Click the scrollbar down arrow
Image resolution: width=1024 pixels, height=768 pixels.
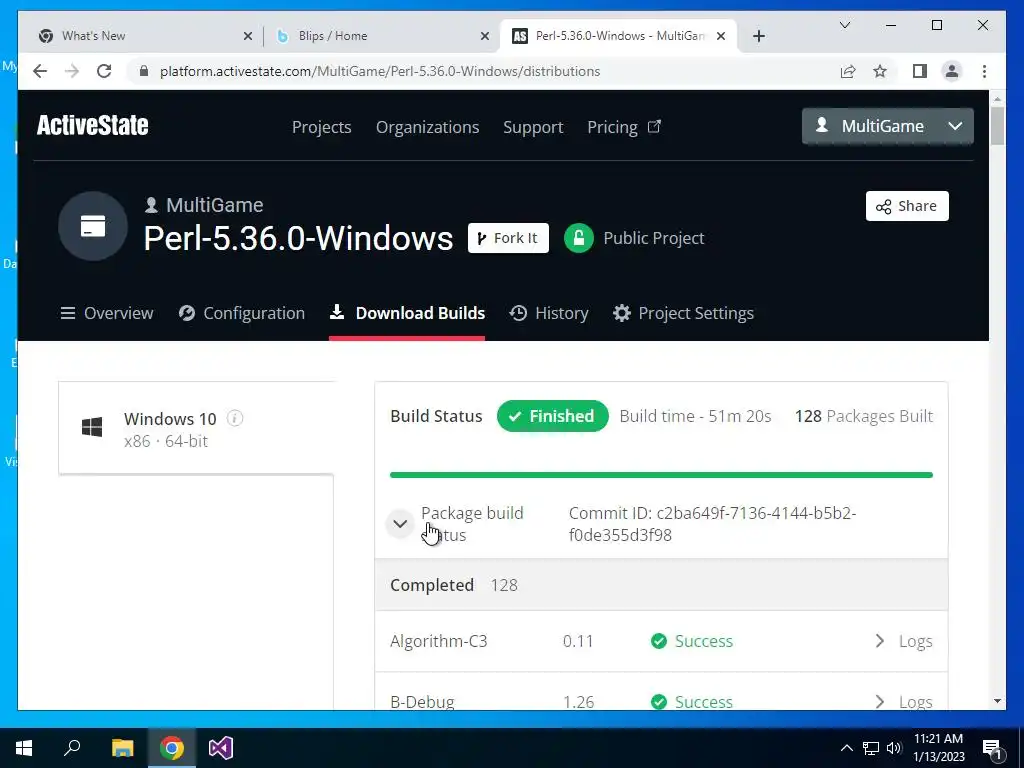997,701
